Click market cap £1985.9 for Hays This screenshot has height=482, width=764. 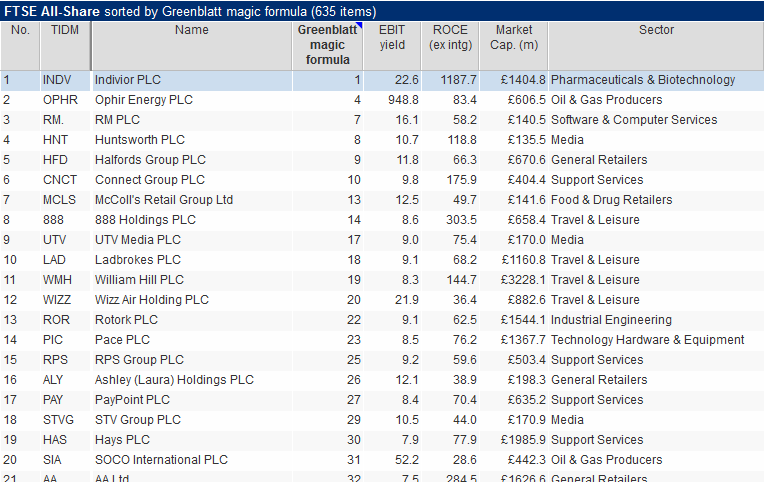[x=523, y=440]
